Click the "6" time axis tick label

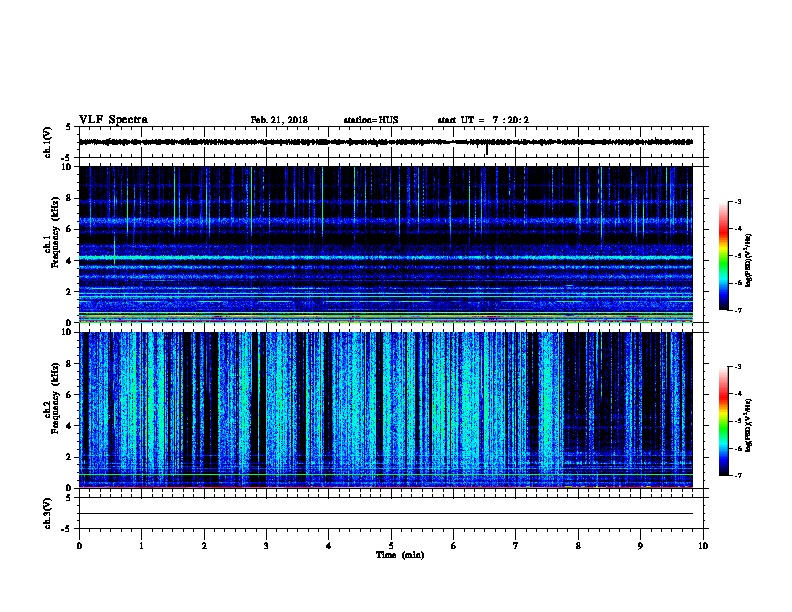click(453, 546)
